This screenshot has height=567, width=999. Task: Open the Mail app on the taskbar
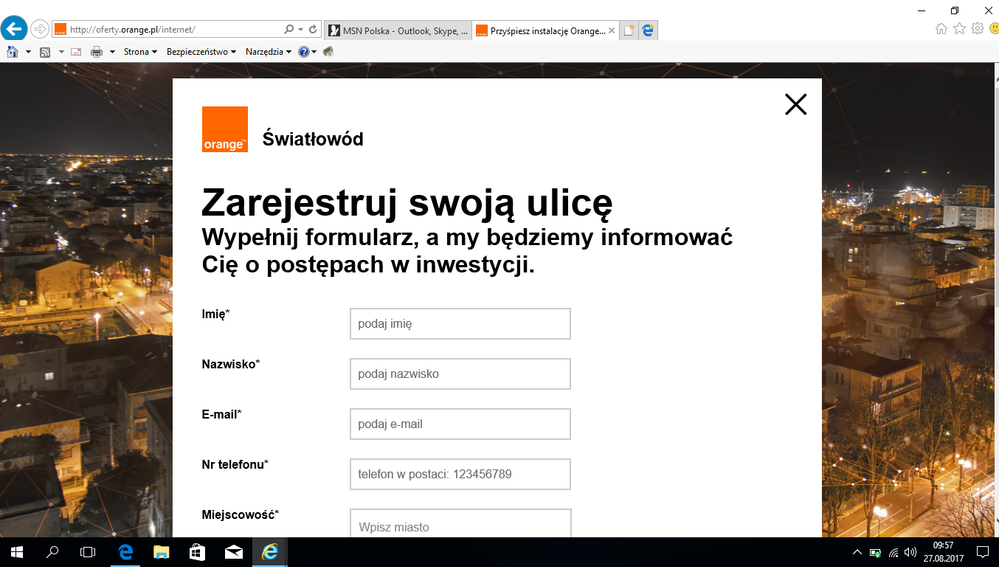coord(233,552)
